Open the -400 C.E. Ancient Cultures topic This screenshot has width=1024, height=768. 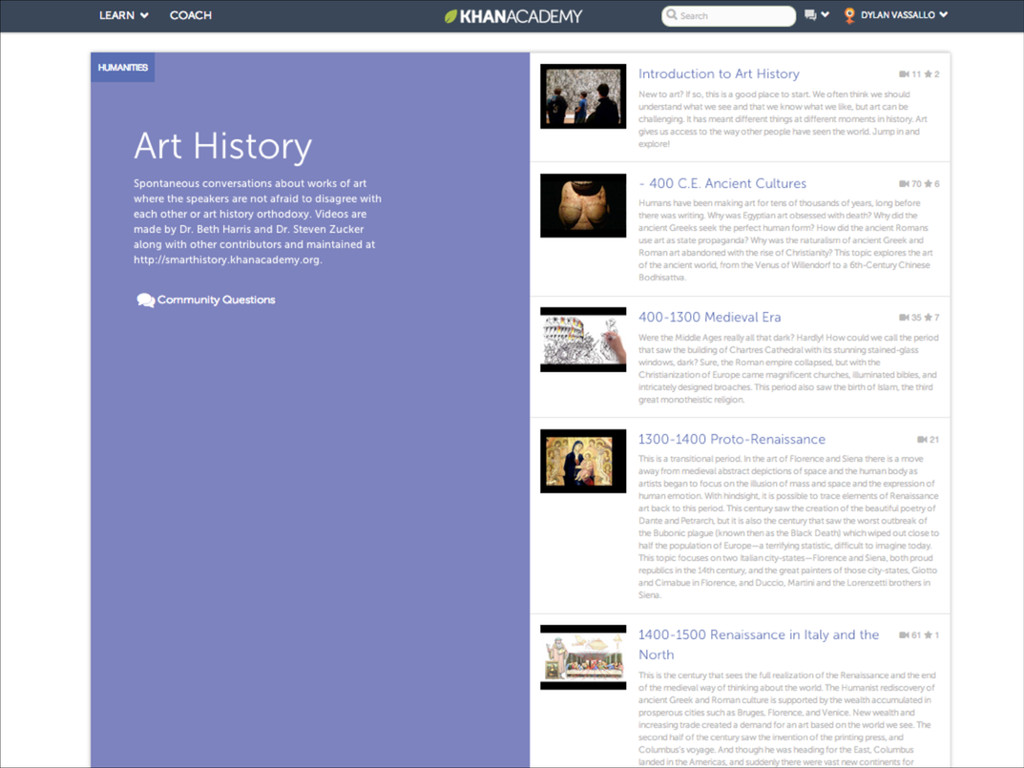[722, 184]
